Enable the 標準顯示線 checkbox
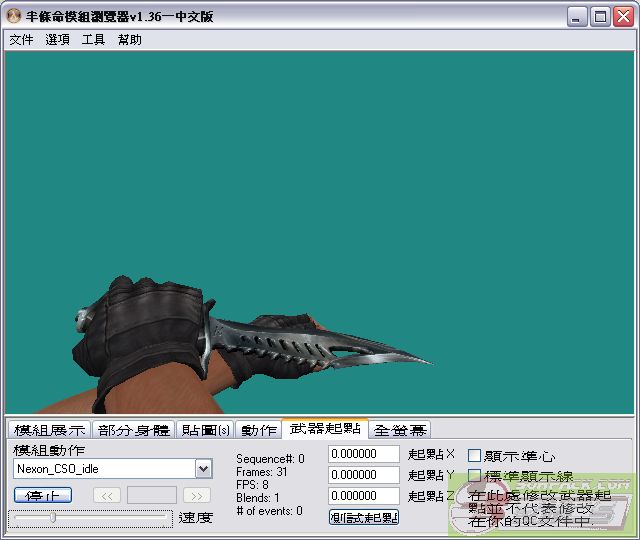This screenshot has width=640, height=540. point(474,476)
